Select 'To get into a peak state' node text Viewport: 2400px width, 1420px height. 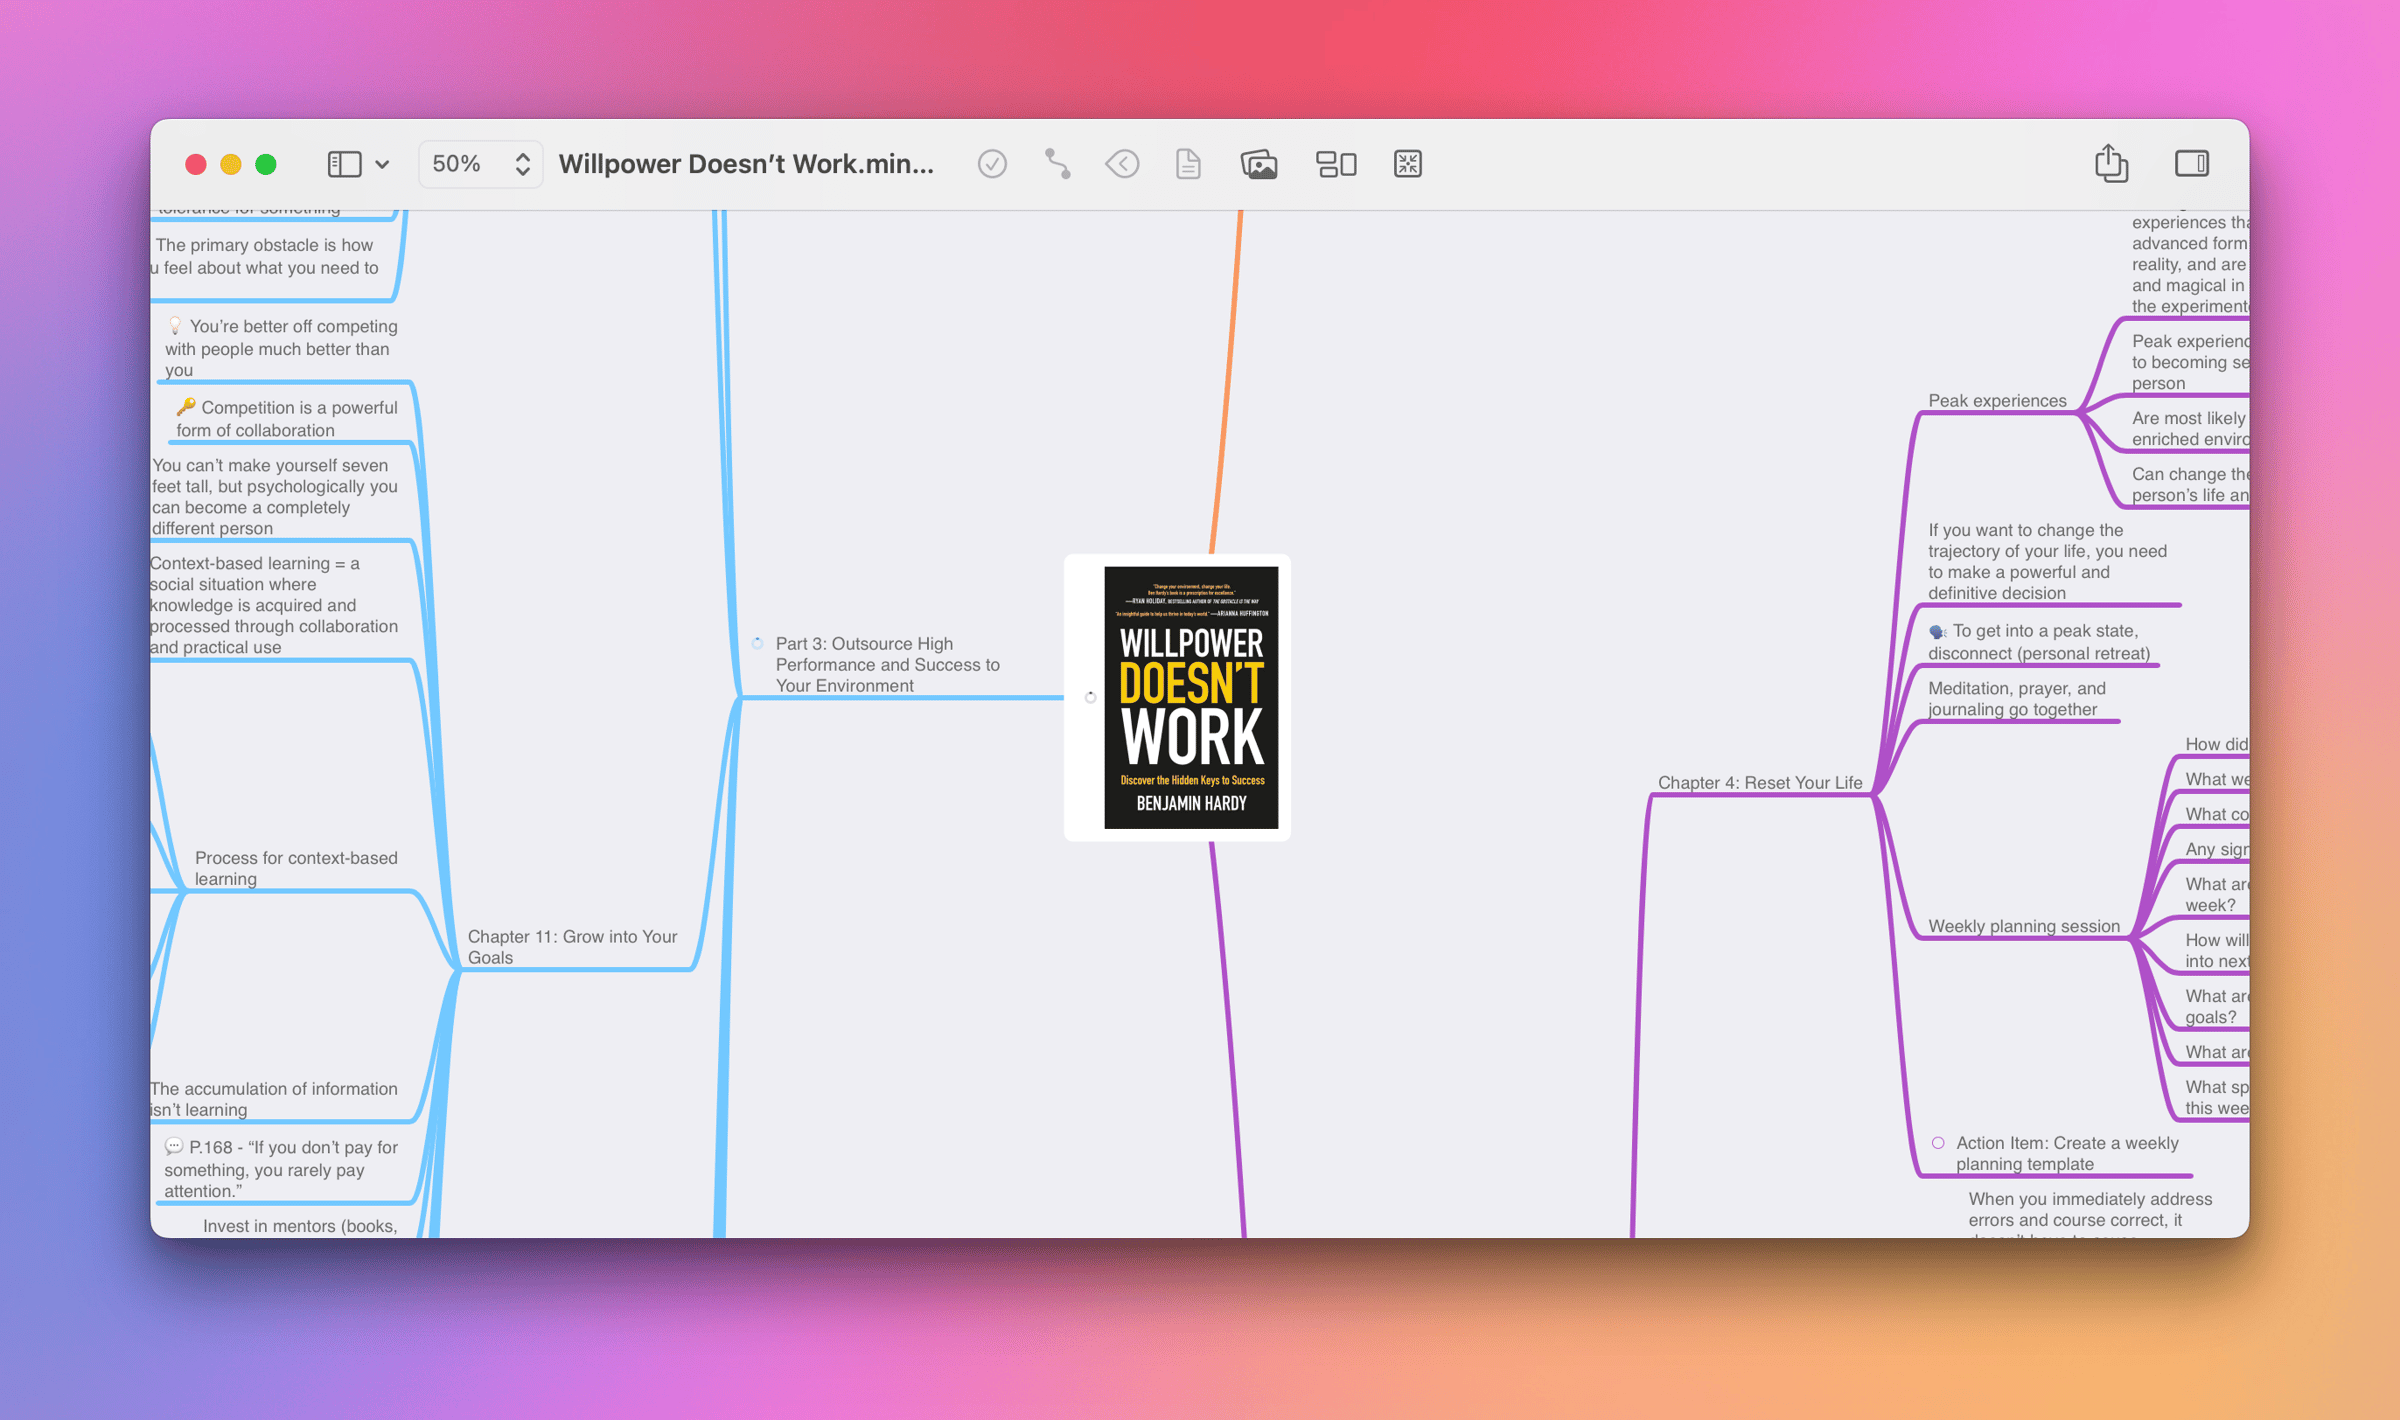[x=2039, y=642]
